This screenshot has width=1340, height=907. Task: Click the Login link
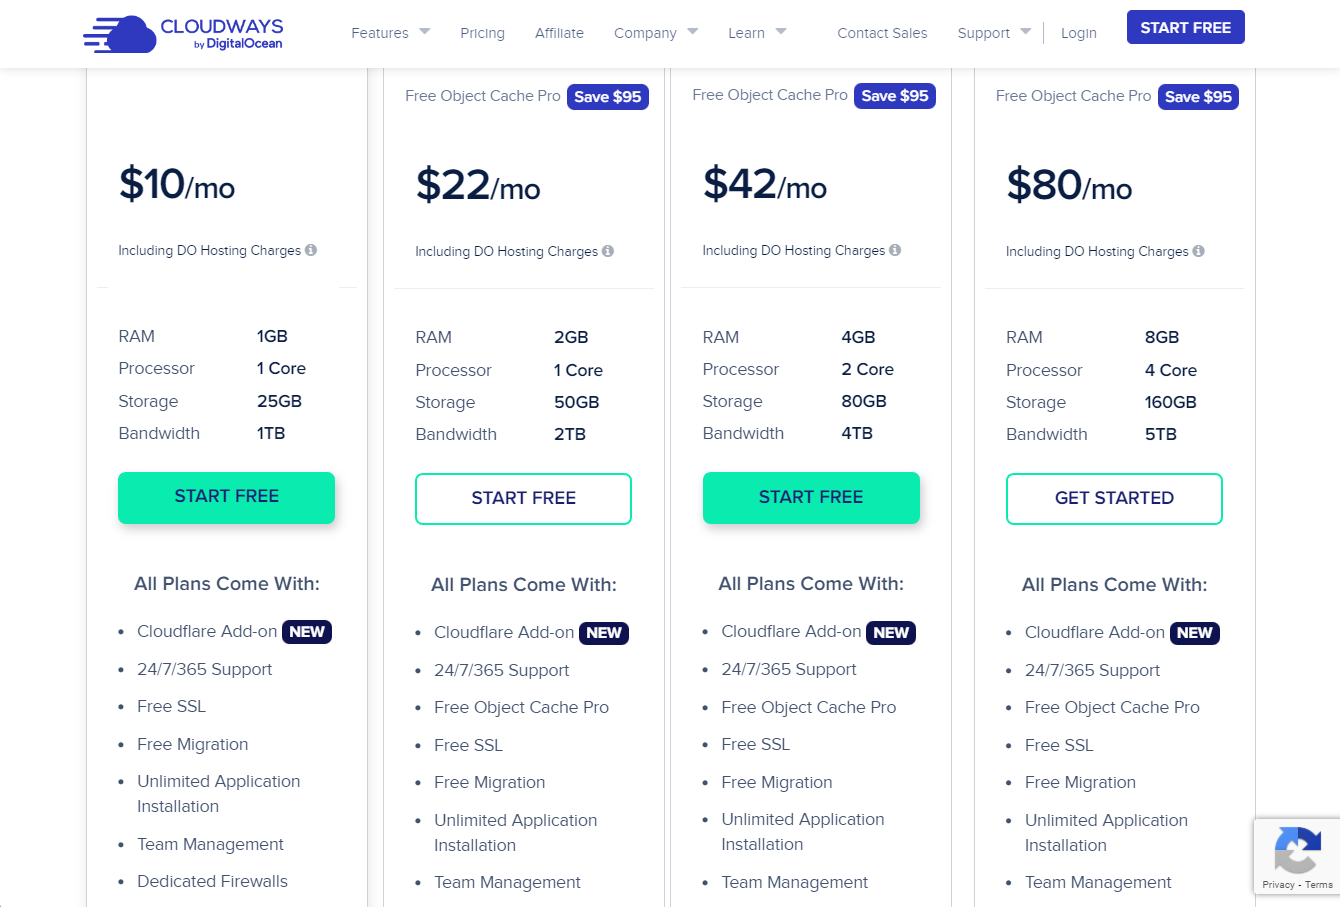point(1079,32)
